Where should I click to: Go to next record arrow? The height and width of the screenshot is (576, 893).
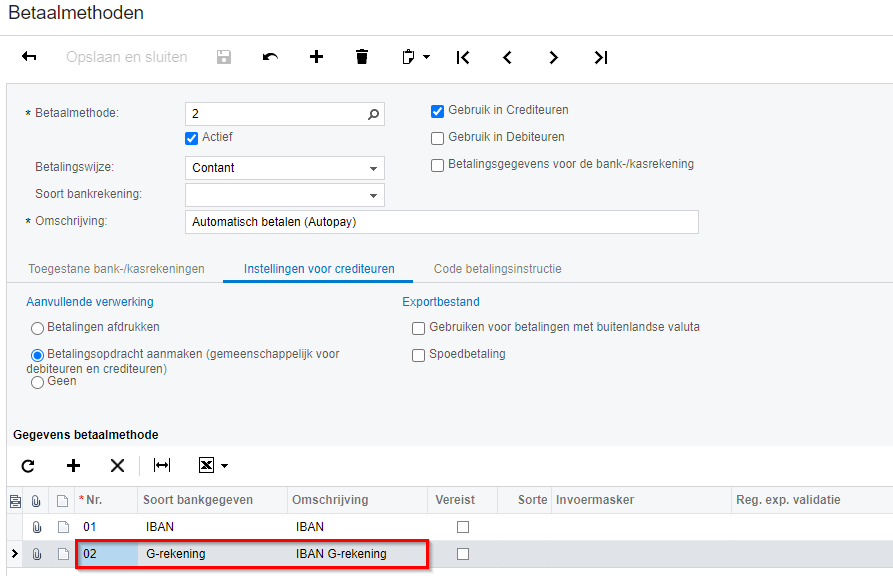coord(553,57)
